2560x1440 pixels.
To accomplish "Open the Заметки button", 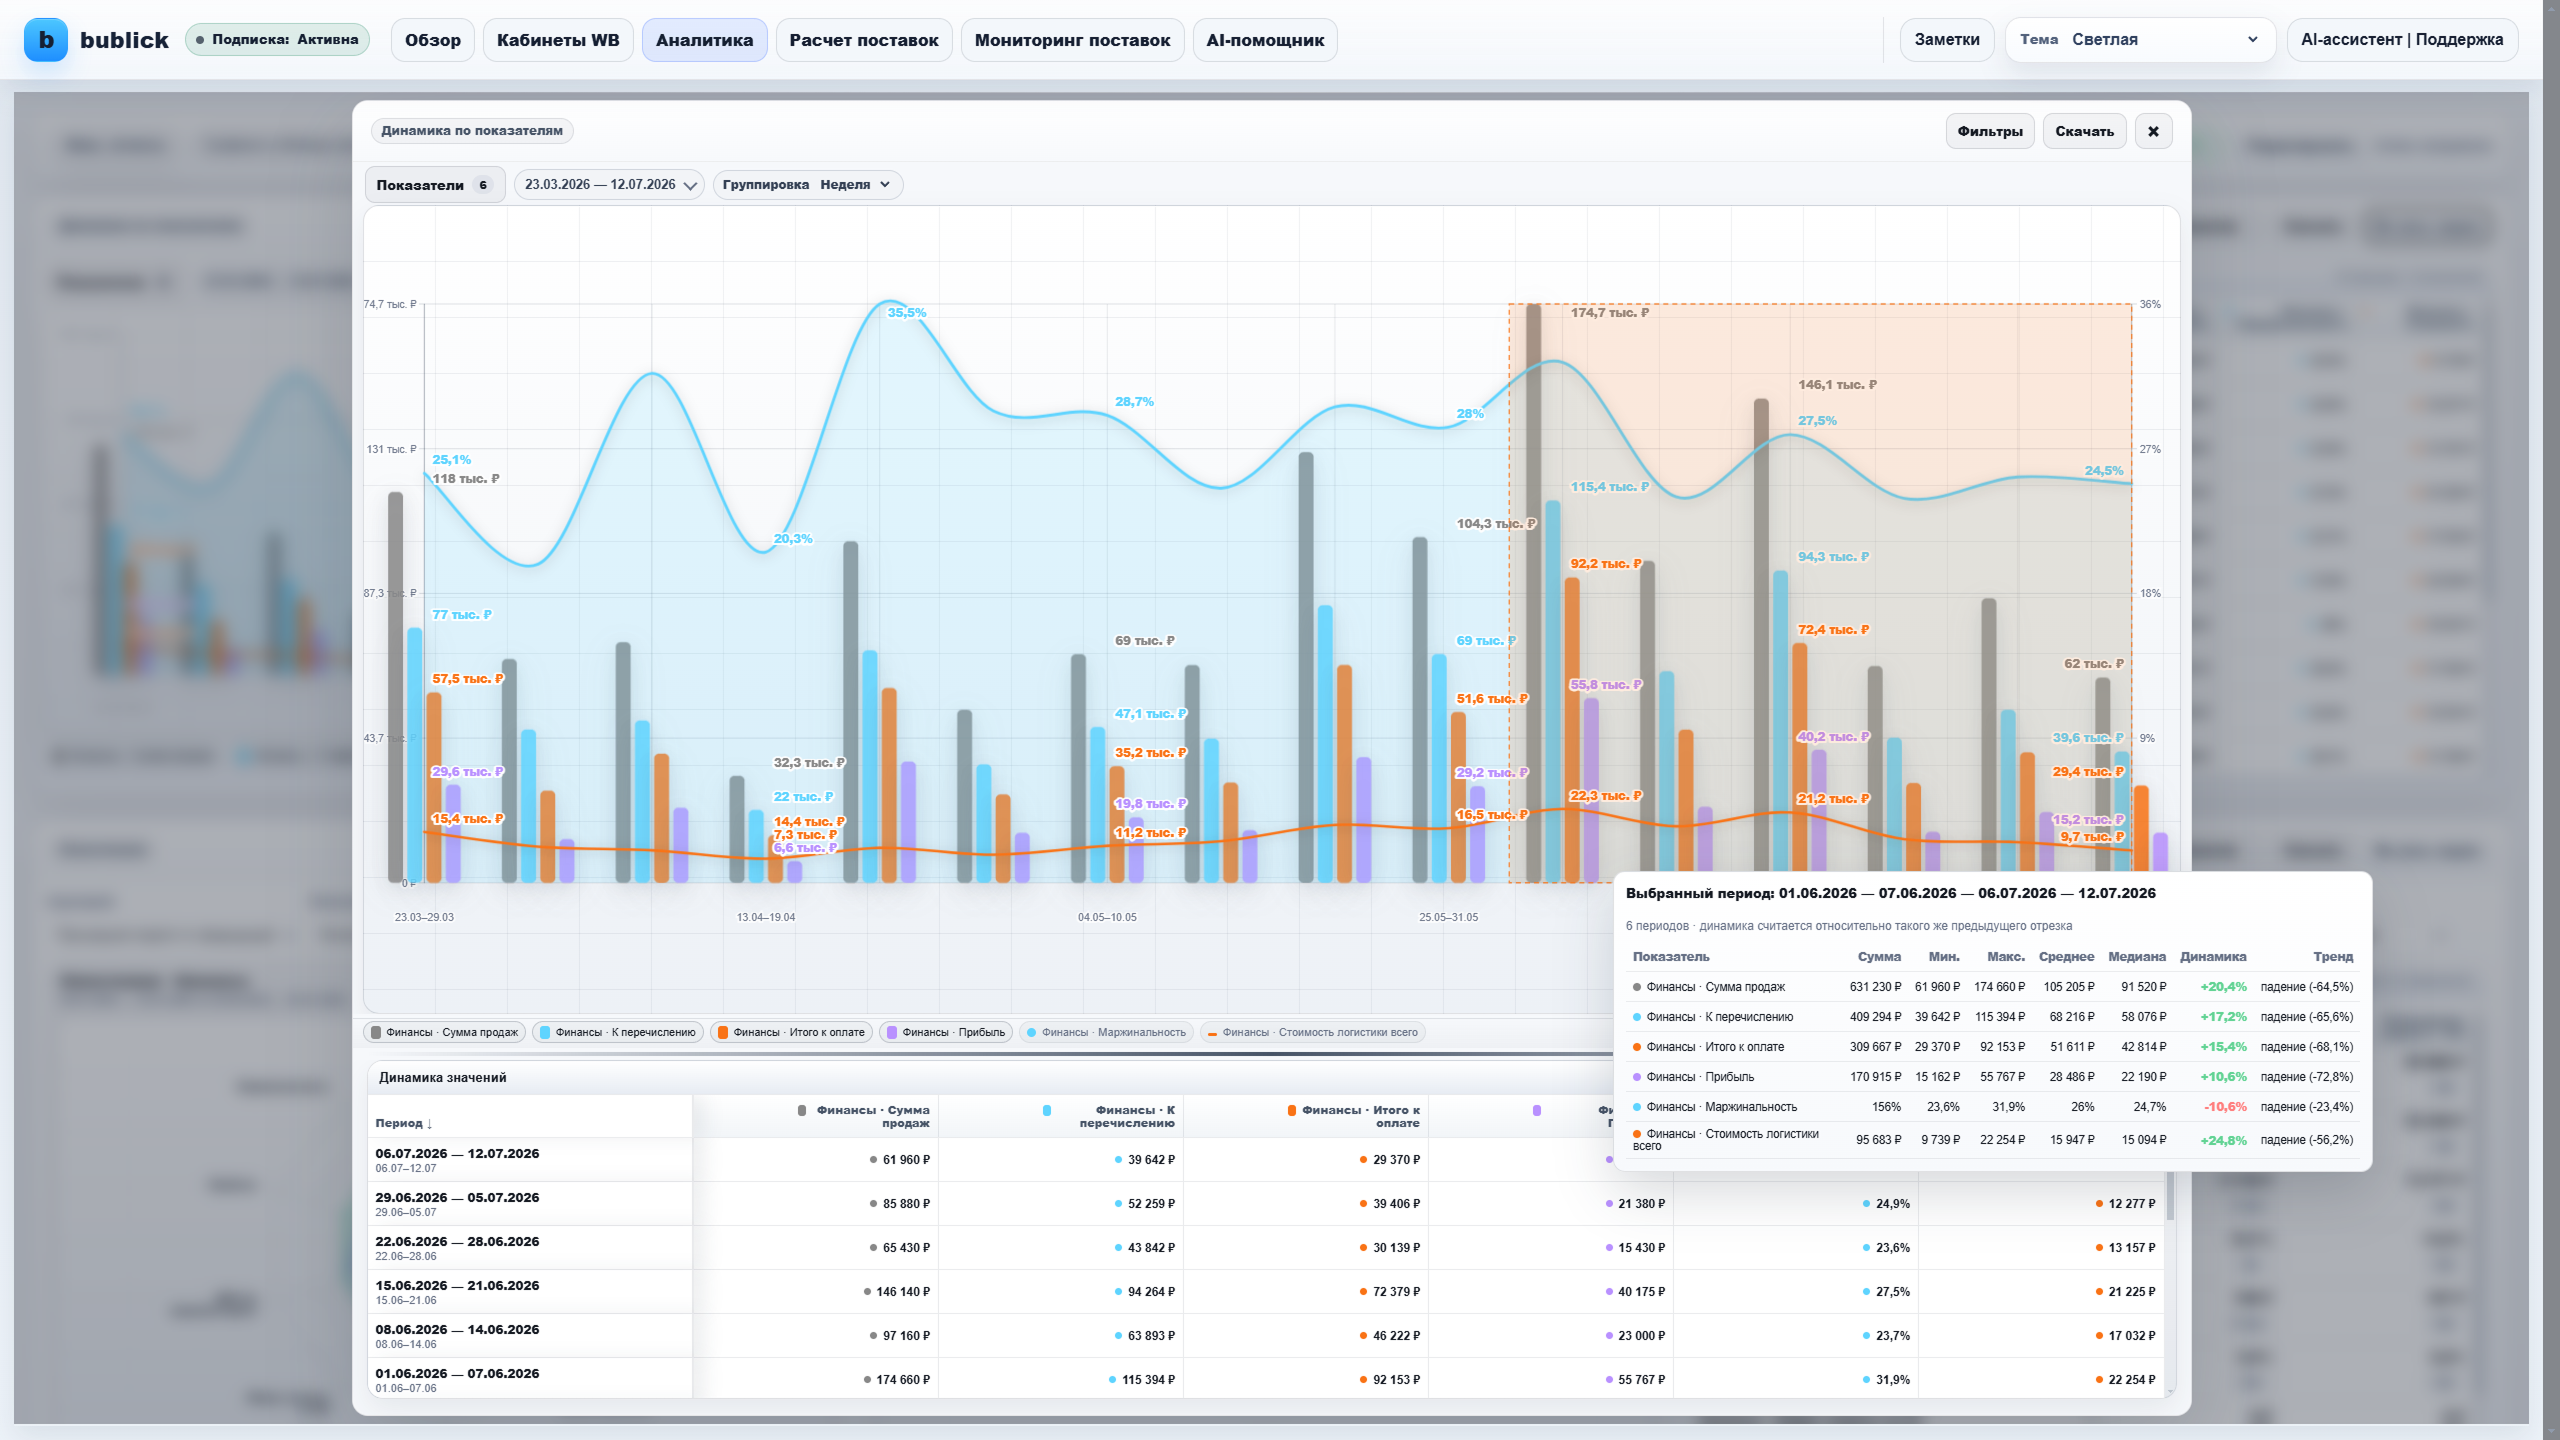I will (1946, 40).
